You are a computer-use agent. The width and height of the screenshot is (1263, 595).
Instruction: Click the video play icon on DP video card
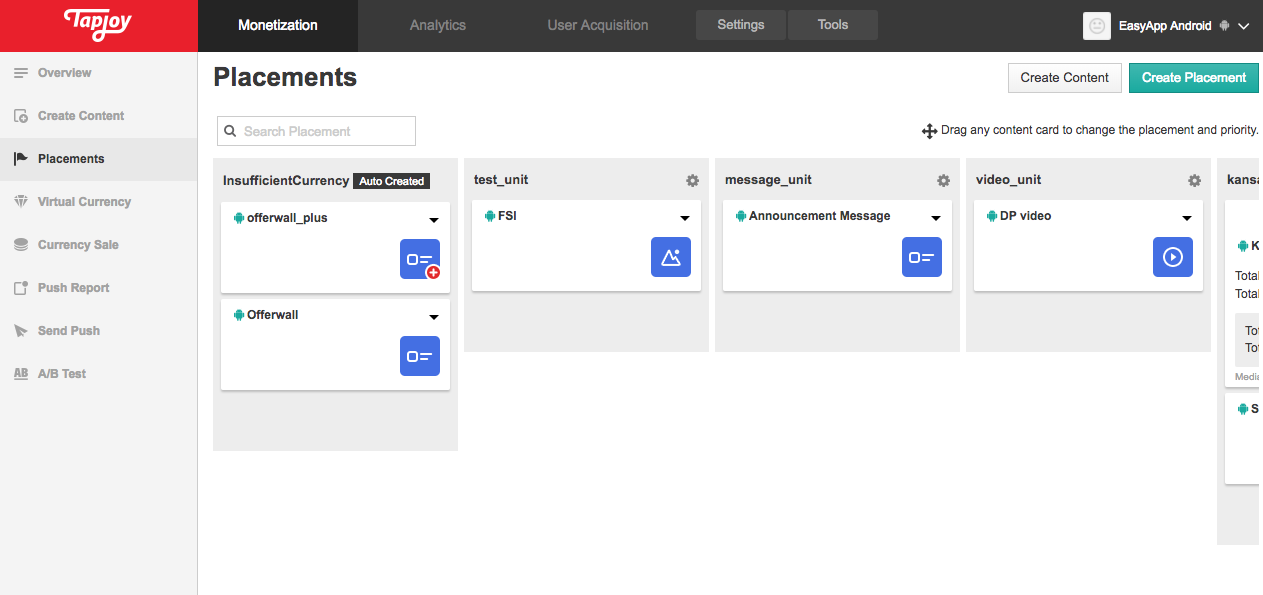coord(1172,257)
